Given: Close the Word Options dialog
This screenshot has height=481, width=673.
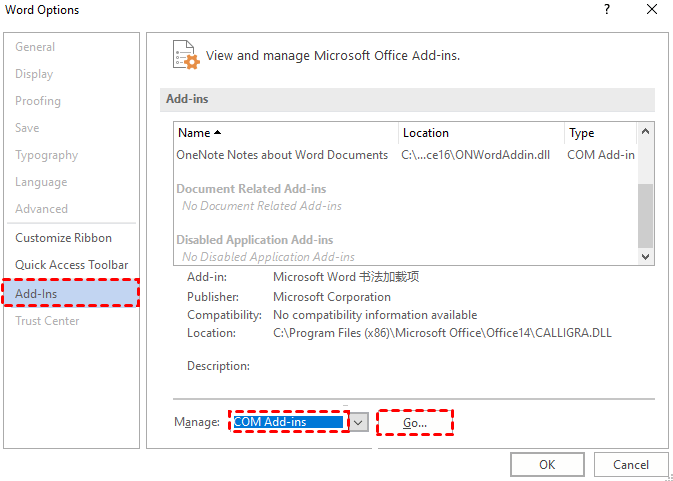Looking at the screenshot, I should [652, 10].
